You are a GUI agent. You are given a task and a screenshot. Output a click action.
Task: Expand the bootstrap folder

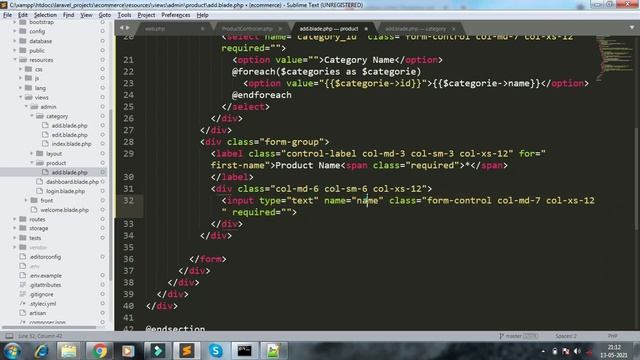click(15, 22)
